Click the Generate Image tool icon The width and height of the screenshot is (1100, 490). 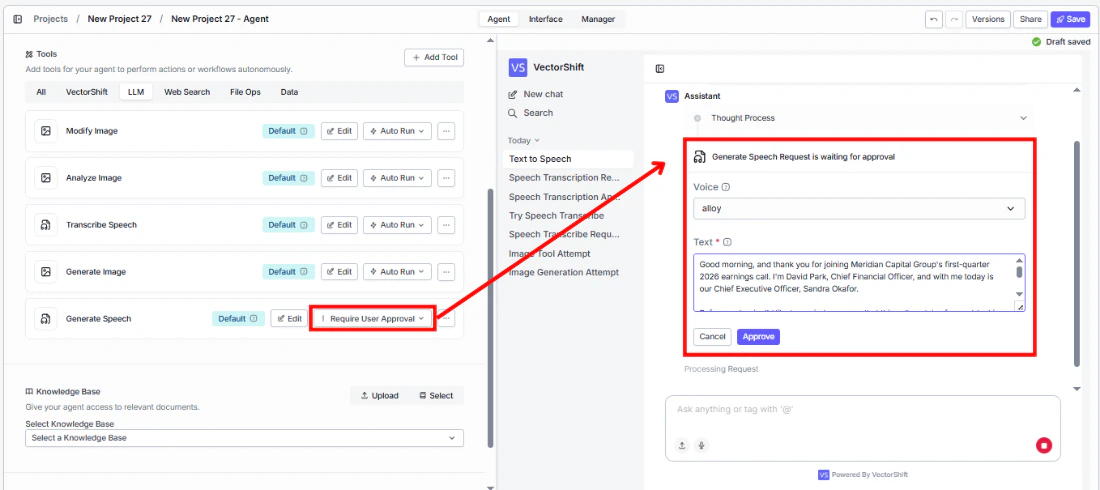(x=46, y=272)
